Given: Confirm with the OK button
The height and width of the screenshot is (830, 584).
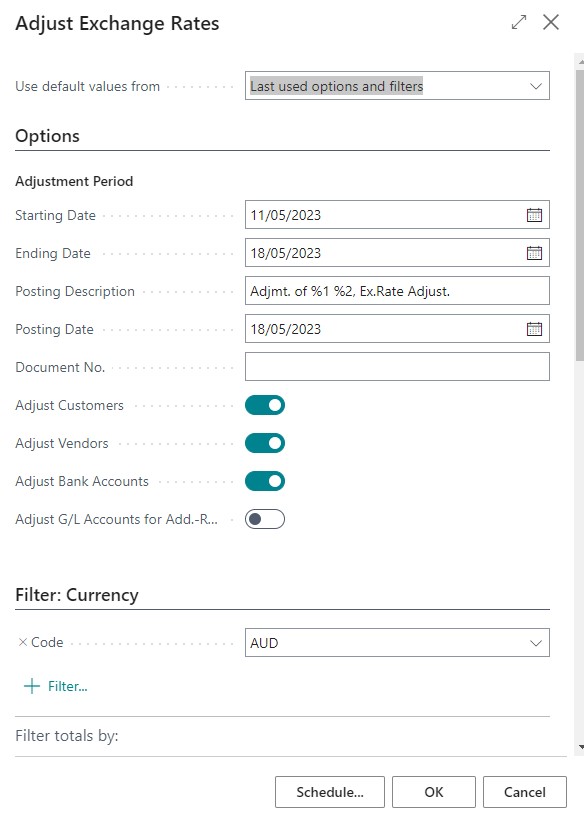Looking at the screenshot, I should tap(434, 792).
